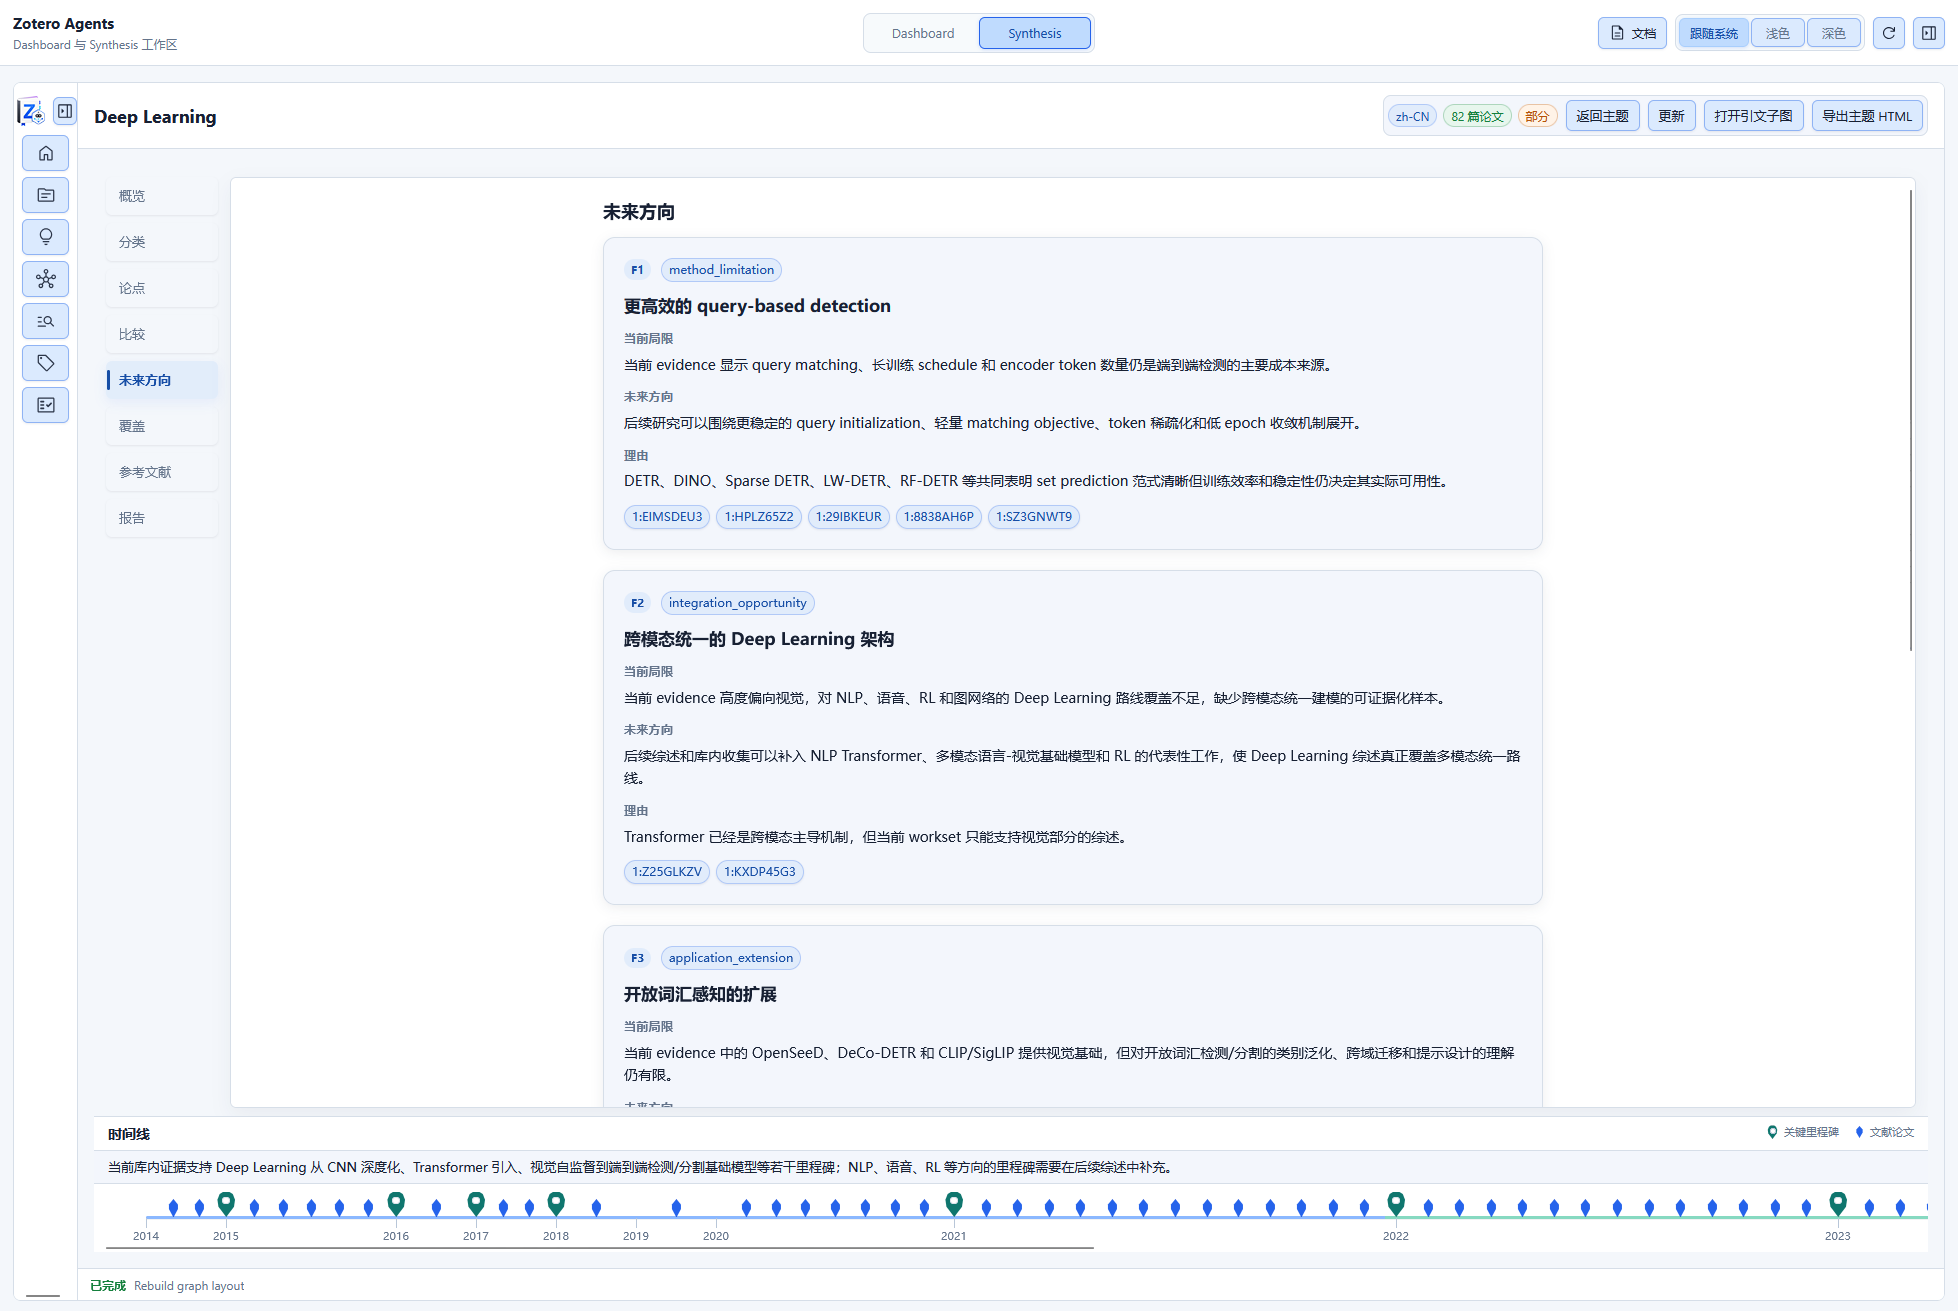Click the refresh icon in top bar
The width and height of the screenshot is (1958, 1311).
pyautogui.click(x=1889, y=33)
